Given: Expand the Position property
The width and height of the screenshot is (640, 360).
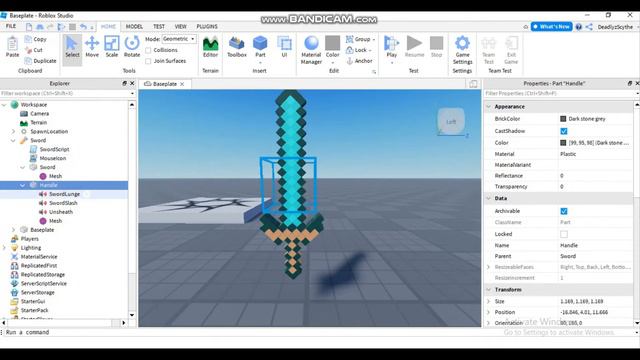Looking at the screenshot, I should (x=489, y=312).
